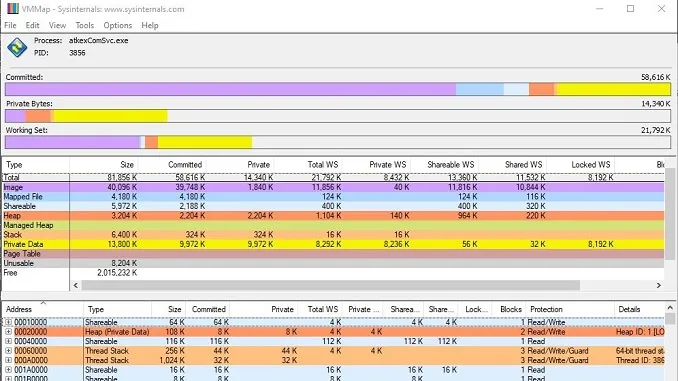Image resolution: width=678 pixels, height=381 pixels.
Task: Click the Free size 2,015,232 K
Action: point(117,273)
